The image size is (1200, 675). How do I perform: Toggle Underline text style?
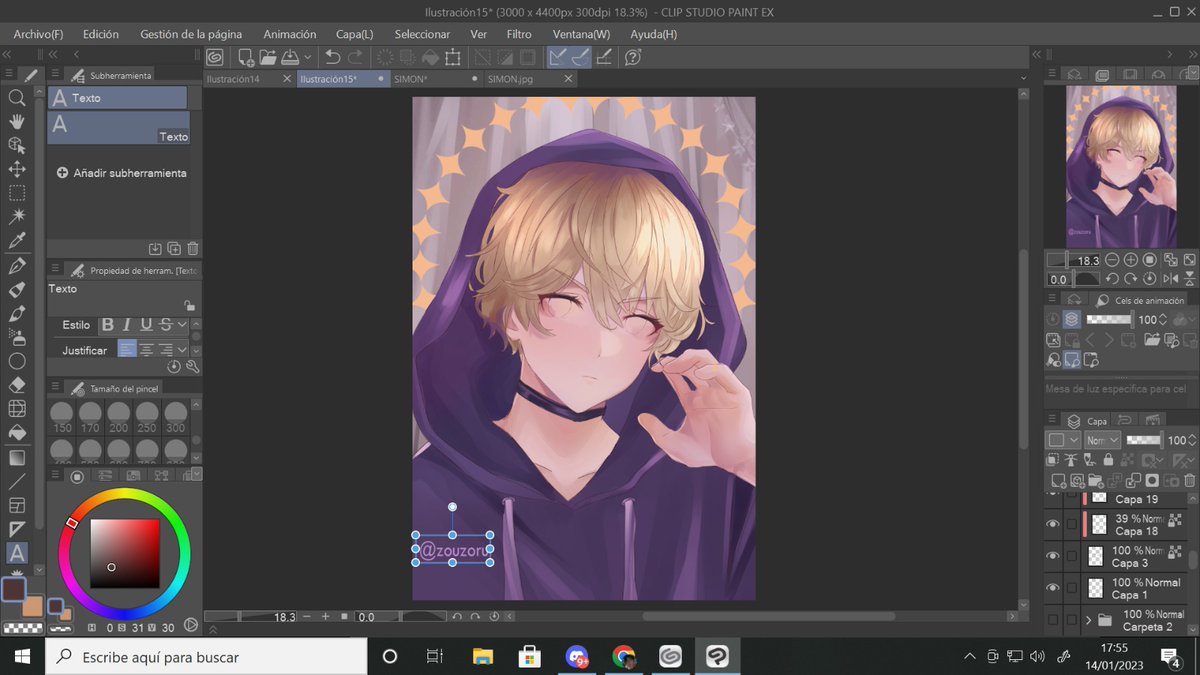[146, 324]
